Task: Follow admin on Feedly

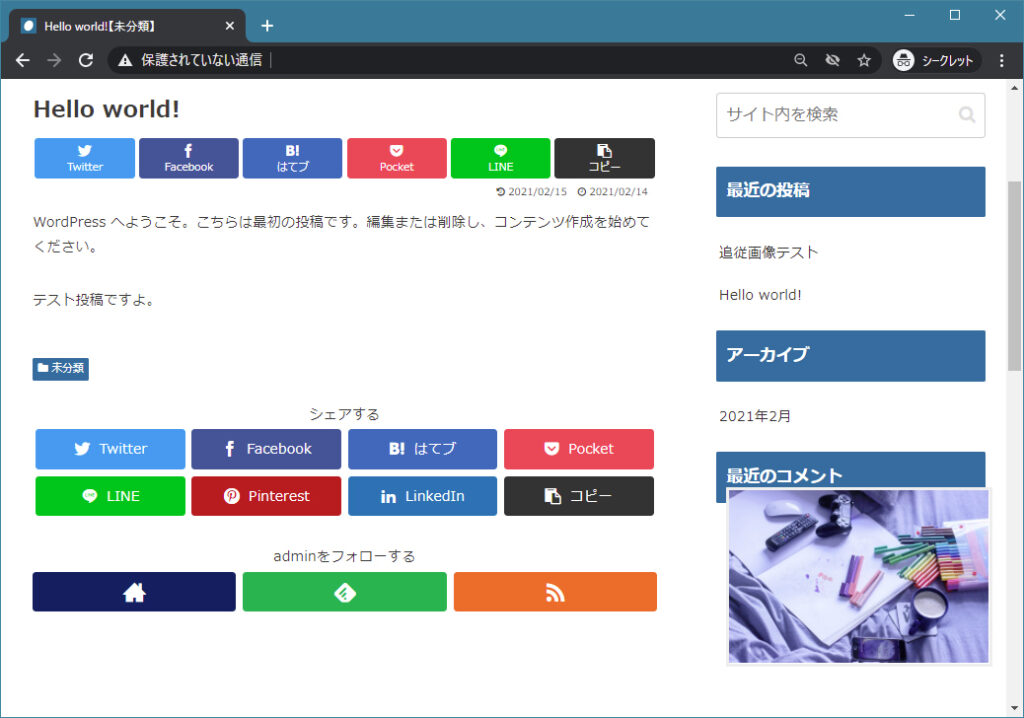Action: pos(345,592)
